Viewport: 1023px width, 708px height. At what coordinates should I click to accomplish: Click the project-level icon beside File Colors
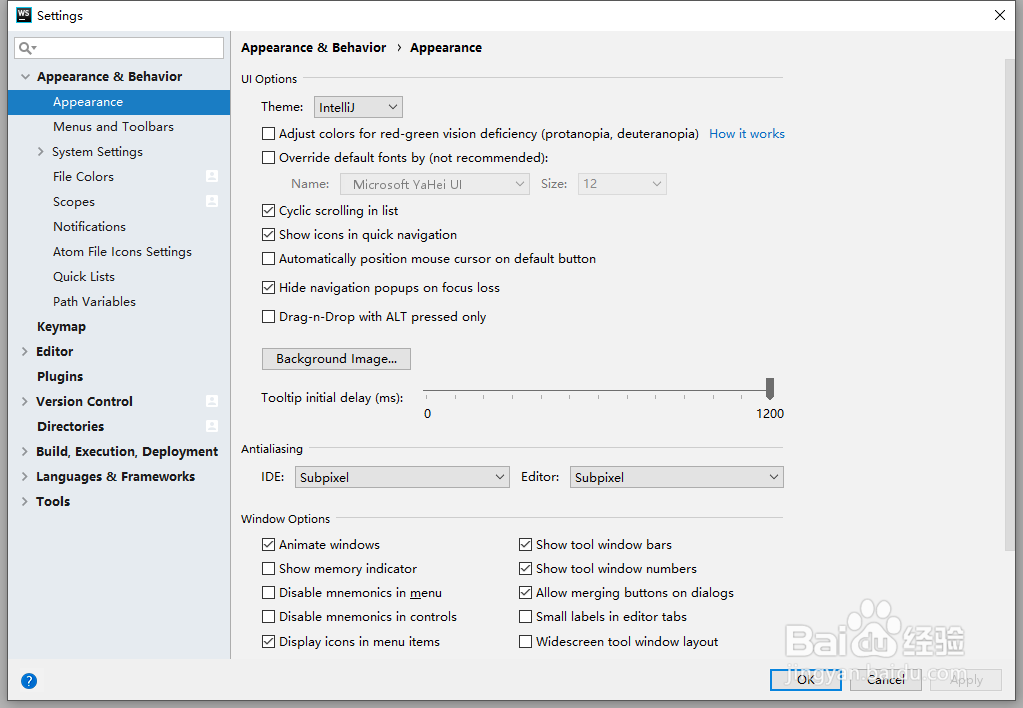coord(212,176)
